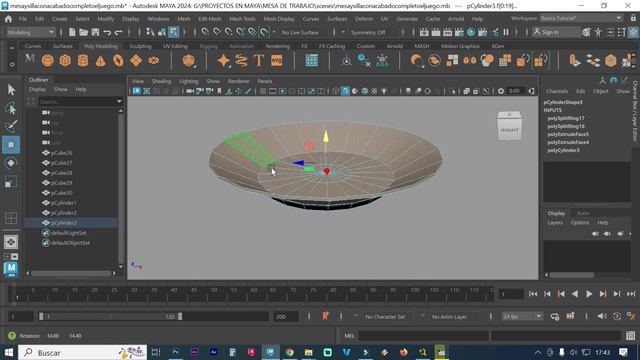
Task: Create a polygon torus from the shelf
Action: point(118,60)
